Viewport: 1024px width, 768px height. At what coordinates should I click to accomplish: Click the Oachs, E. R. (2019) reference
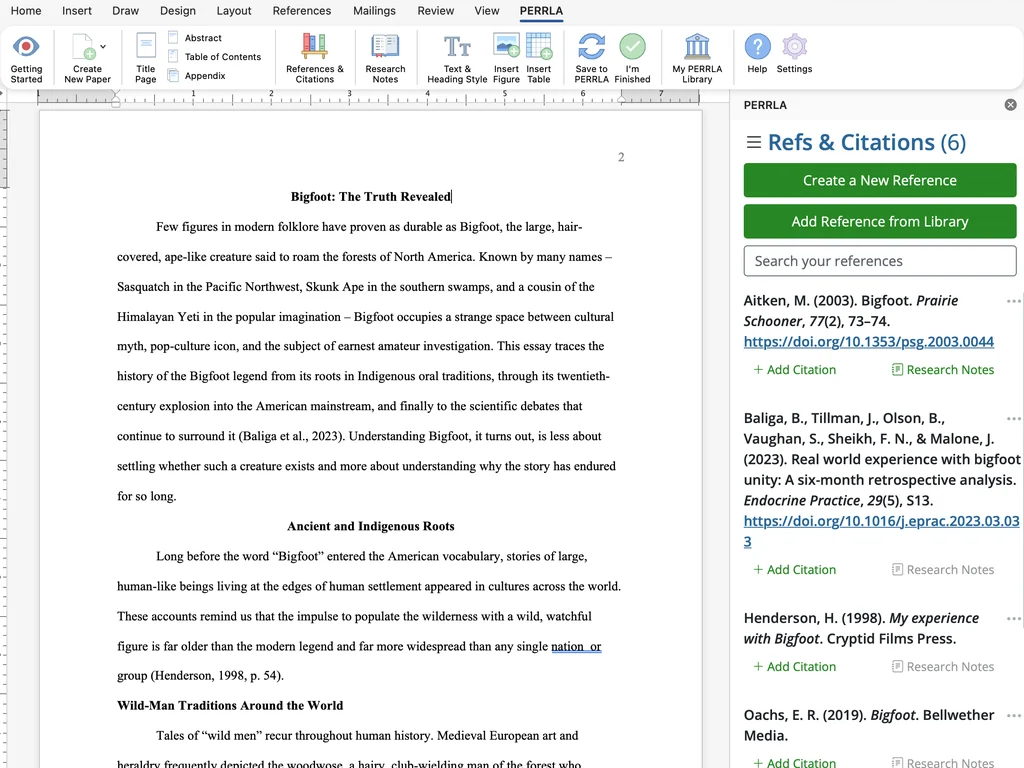point(869,725)
